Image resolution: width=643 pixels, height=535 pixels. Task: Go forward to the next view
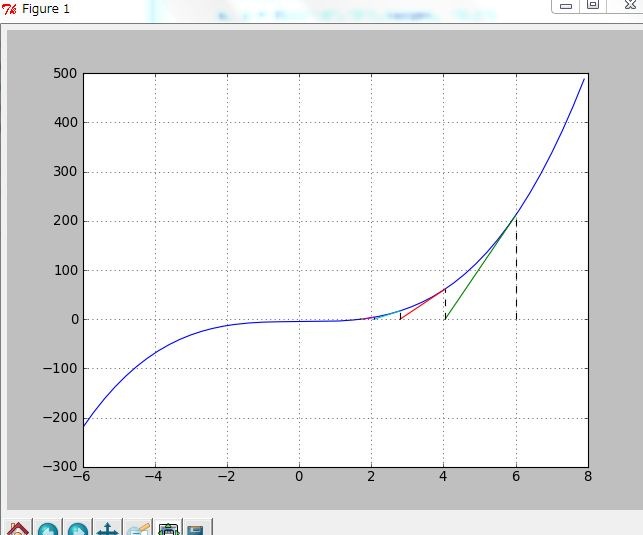77,528
